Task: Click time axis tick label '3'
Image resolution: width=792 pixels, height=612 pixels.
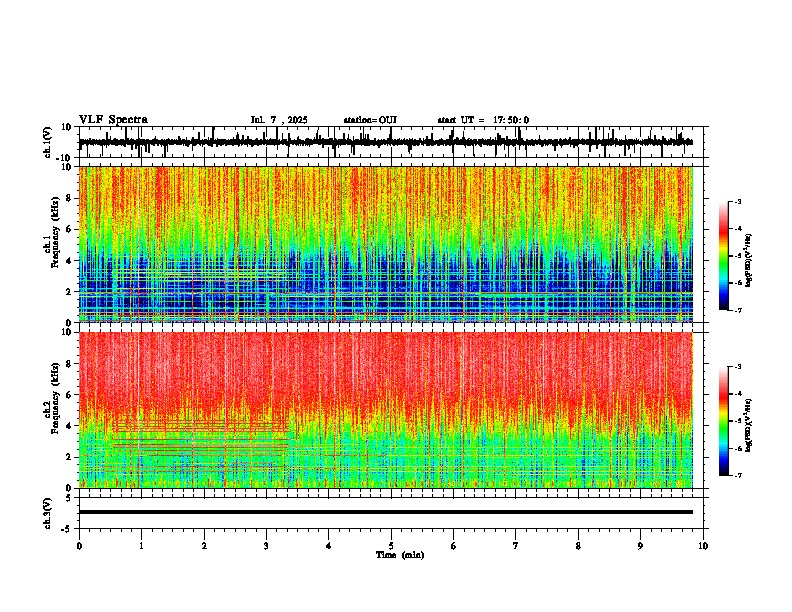Action: point(266,546)
